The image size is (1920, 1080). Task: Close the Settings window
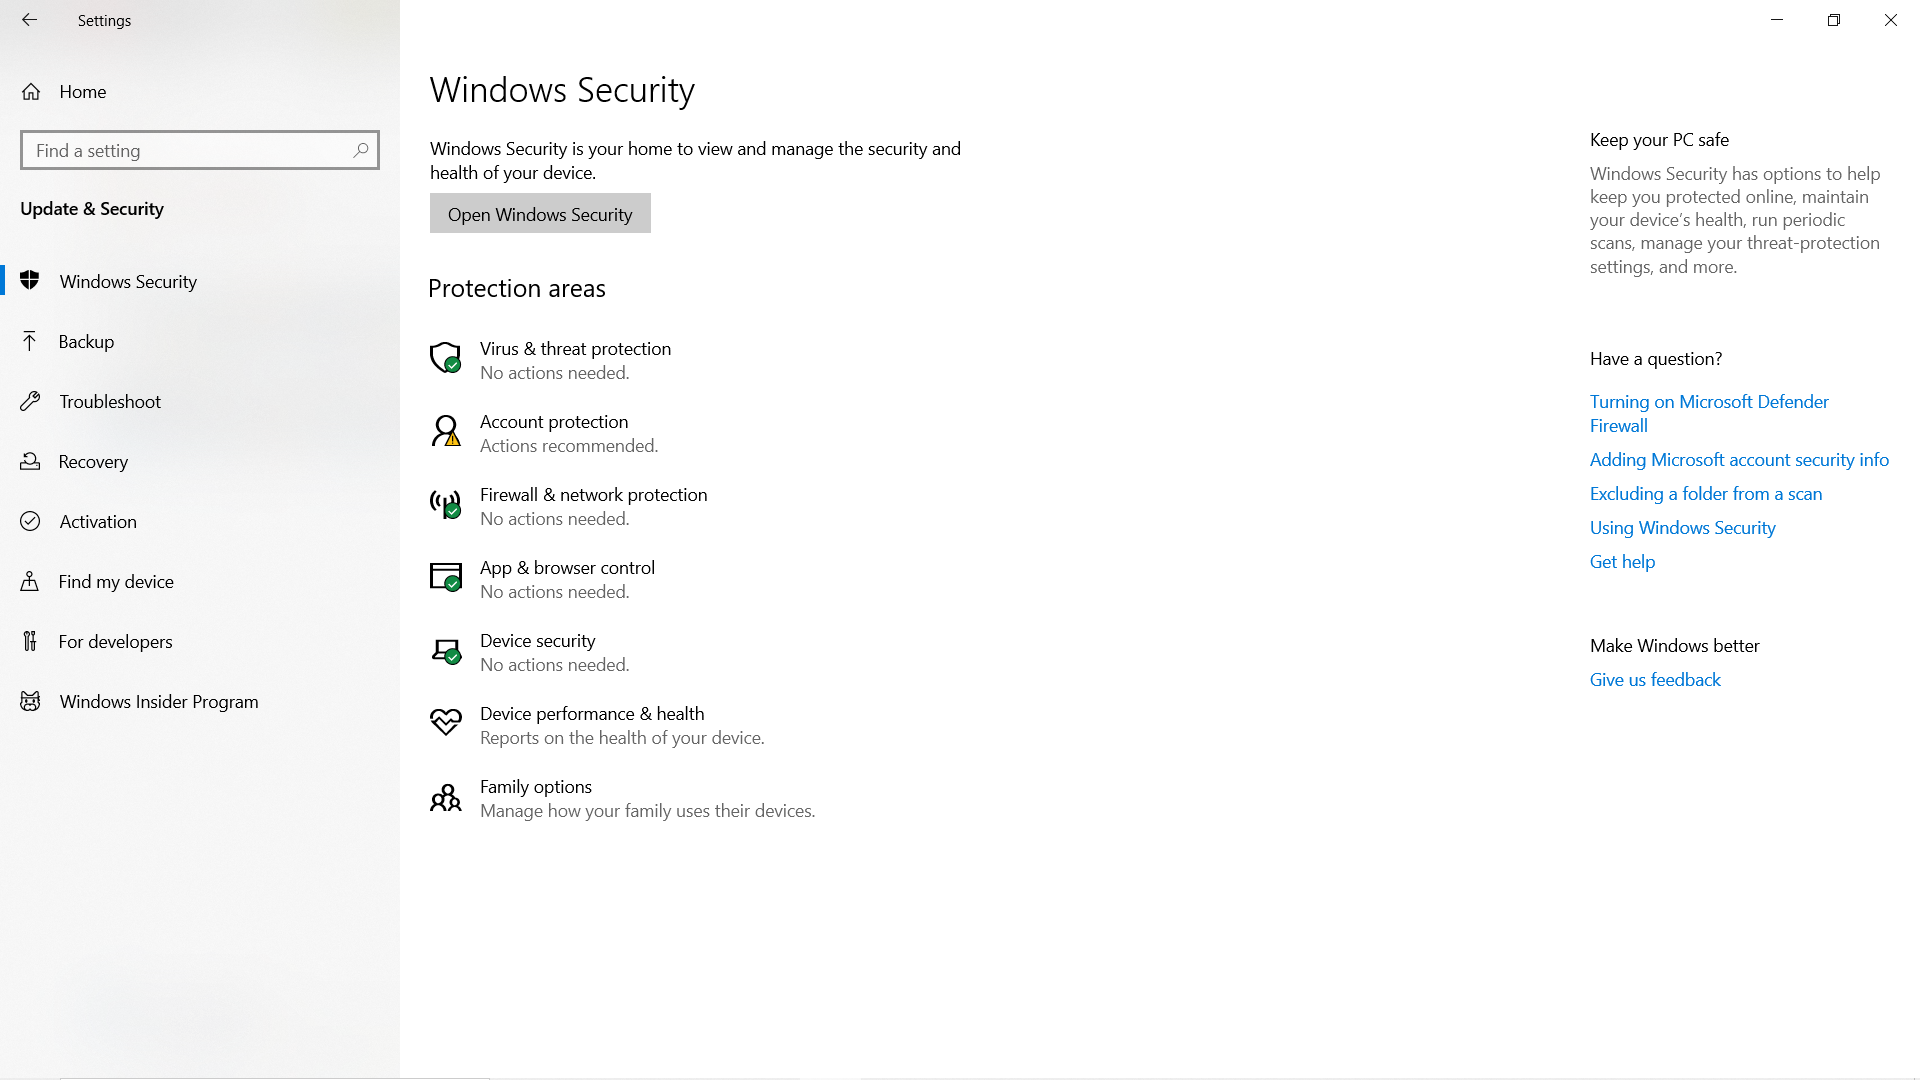click(1891, 20)
